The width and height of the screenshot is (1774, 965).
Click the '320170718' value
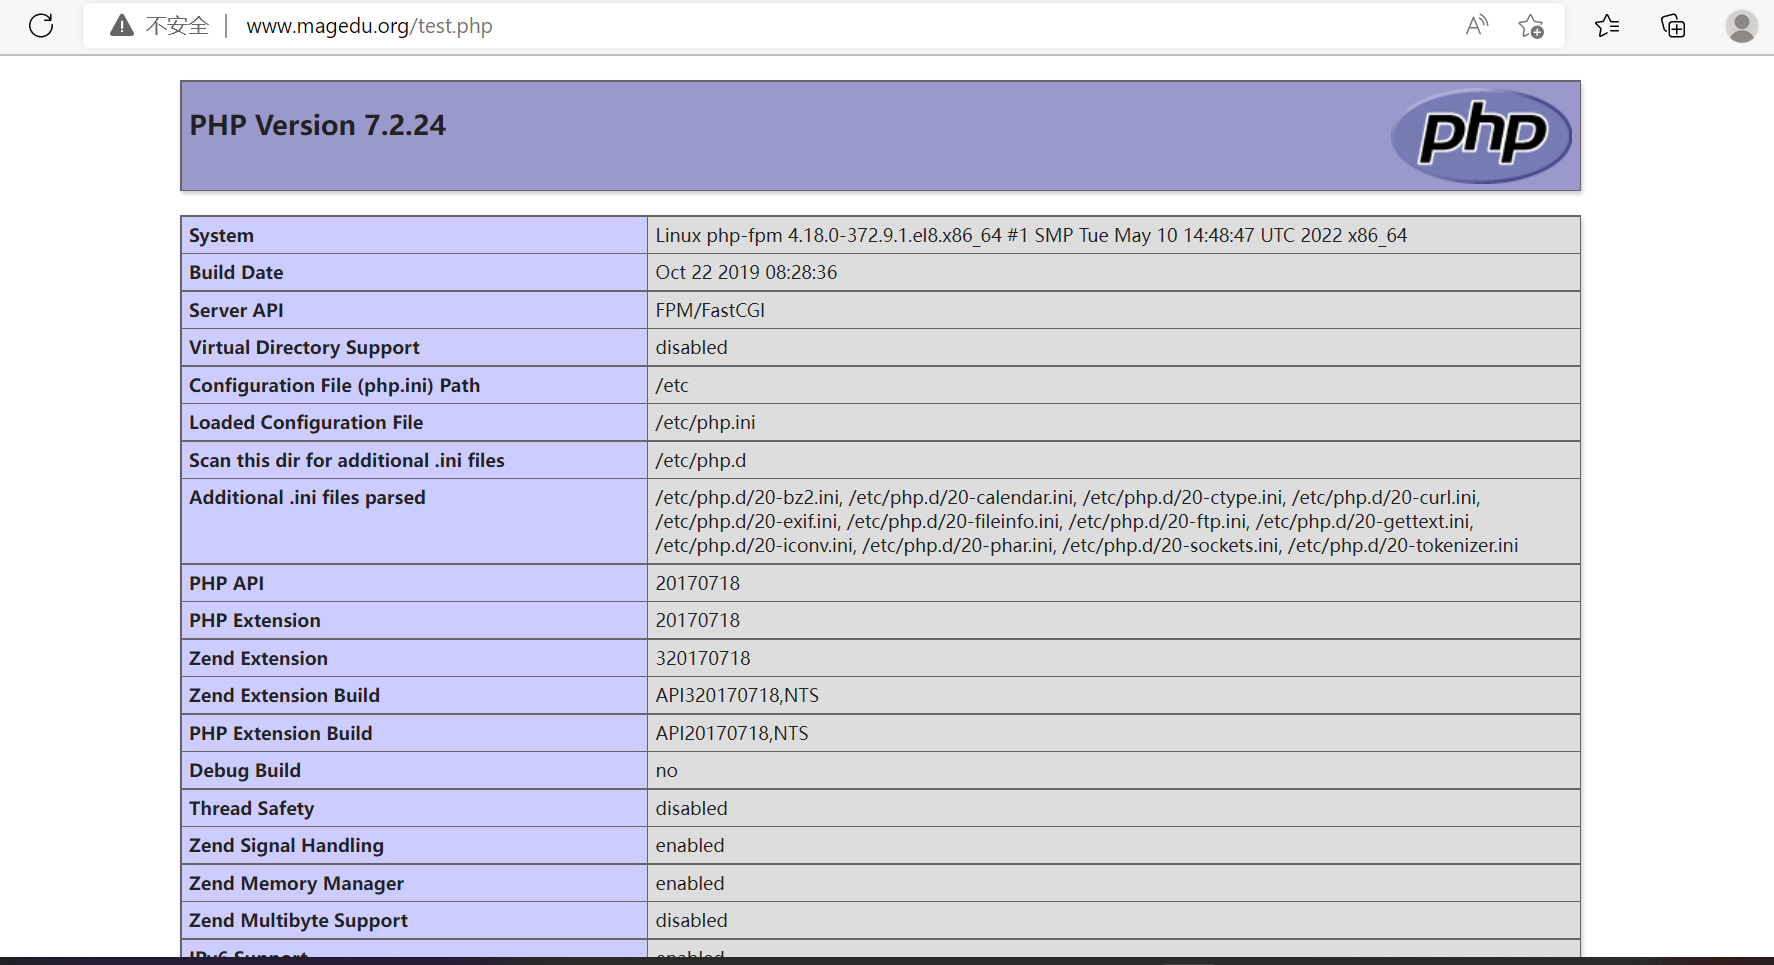click(703, 658)
